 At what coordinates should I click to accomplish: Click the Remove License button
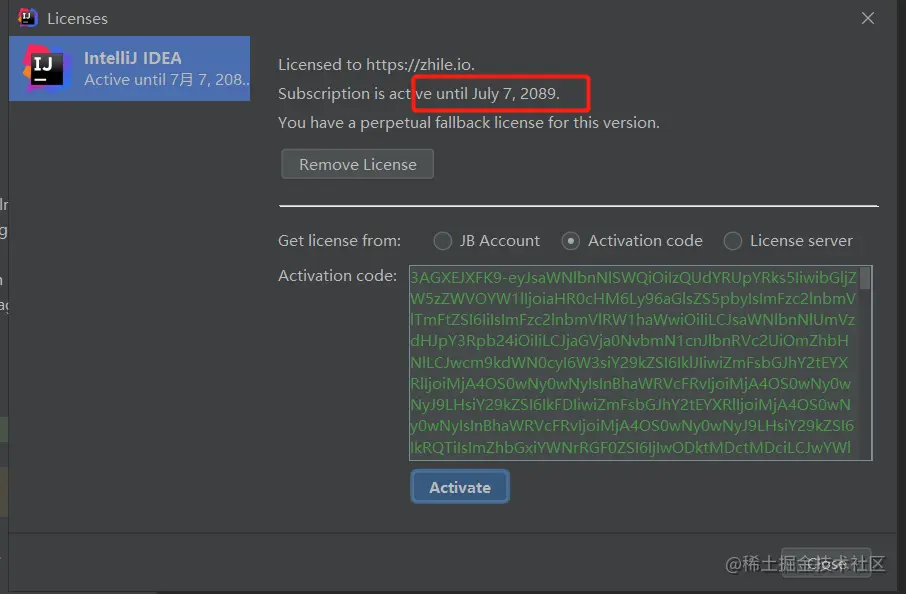click(x=357, y=165)
